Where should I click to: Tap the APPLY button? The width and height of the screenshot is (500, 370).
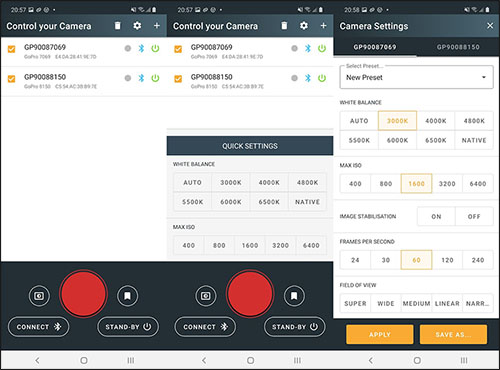coord(380,334)
